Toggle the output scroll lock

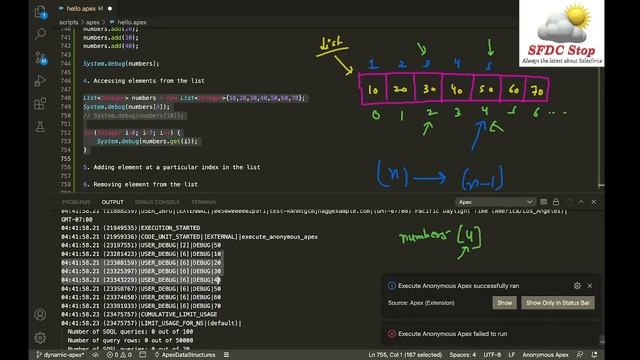pyautogui.click(x=556, y=202)
